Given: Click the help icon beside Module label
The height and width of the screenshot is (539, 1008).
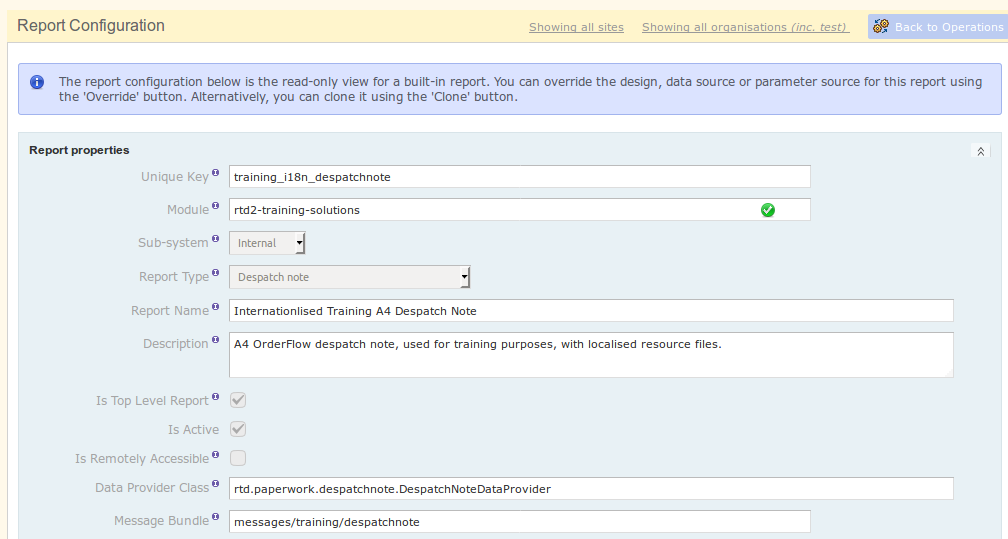Looking at the screenshot, I should tap(215, 206).
